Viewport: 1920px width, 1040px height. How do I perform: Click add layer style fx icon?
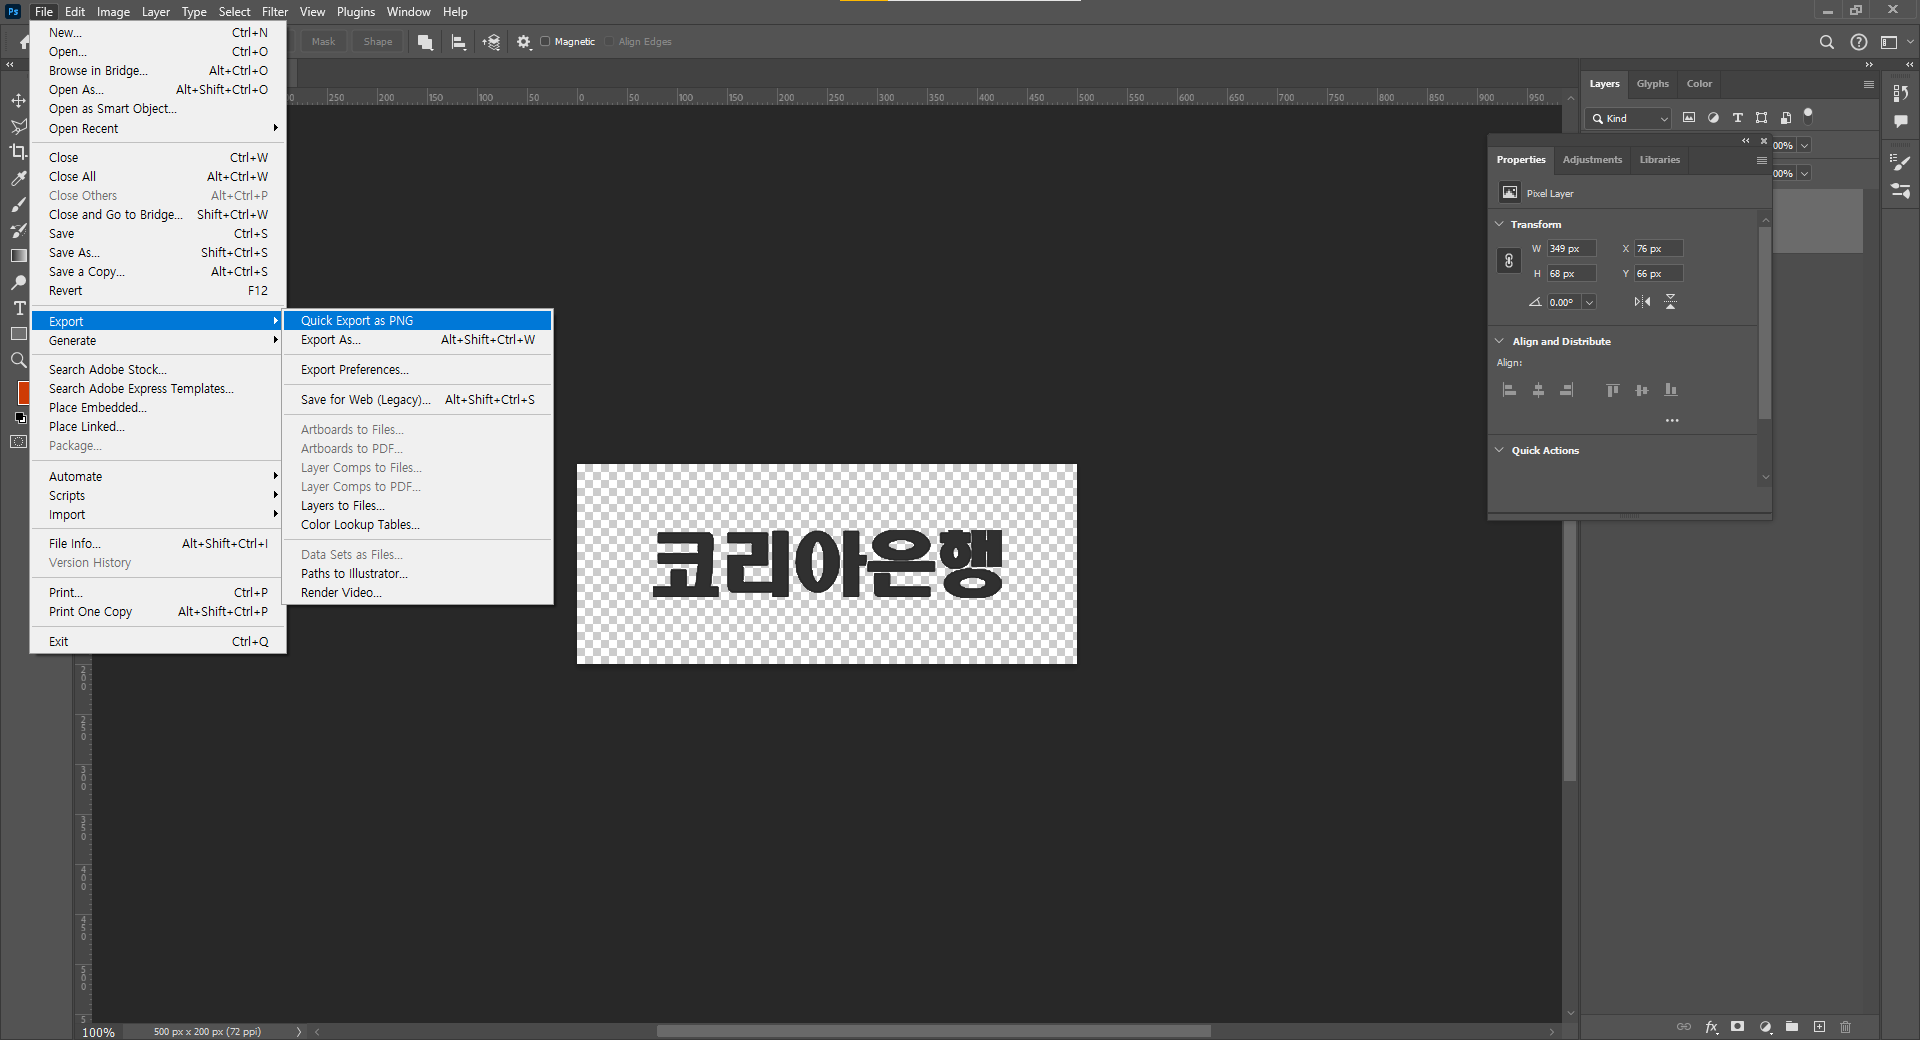pos(1711,1027)
